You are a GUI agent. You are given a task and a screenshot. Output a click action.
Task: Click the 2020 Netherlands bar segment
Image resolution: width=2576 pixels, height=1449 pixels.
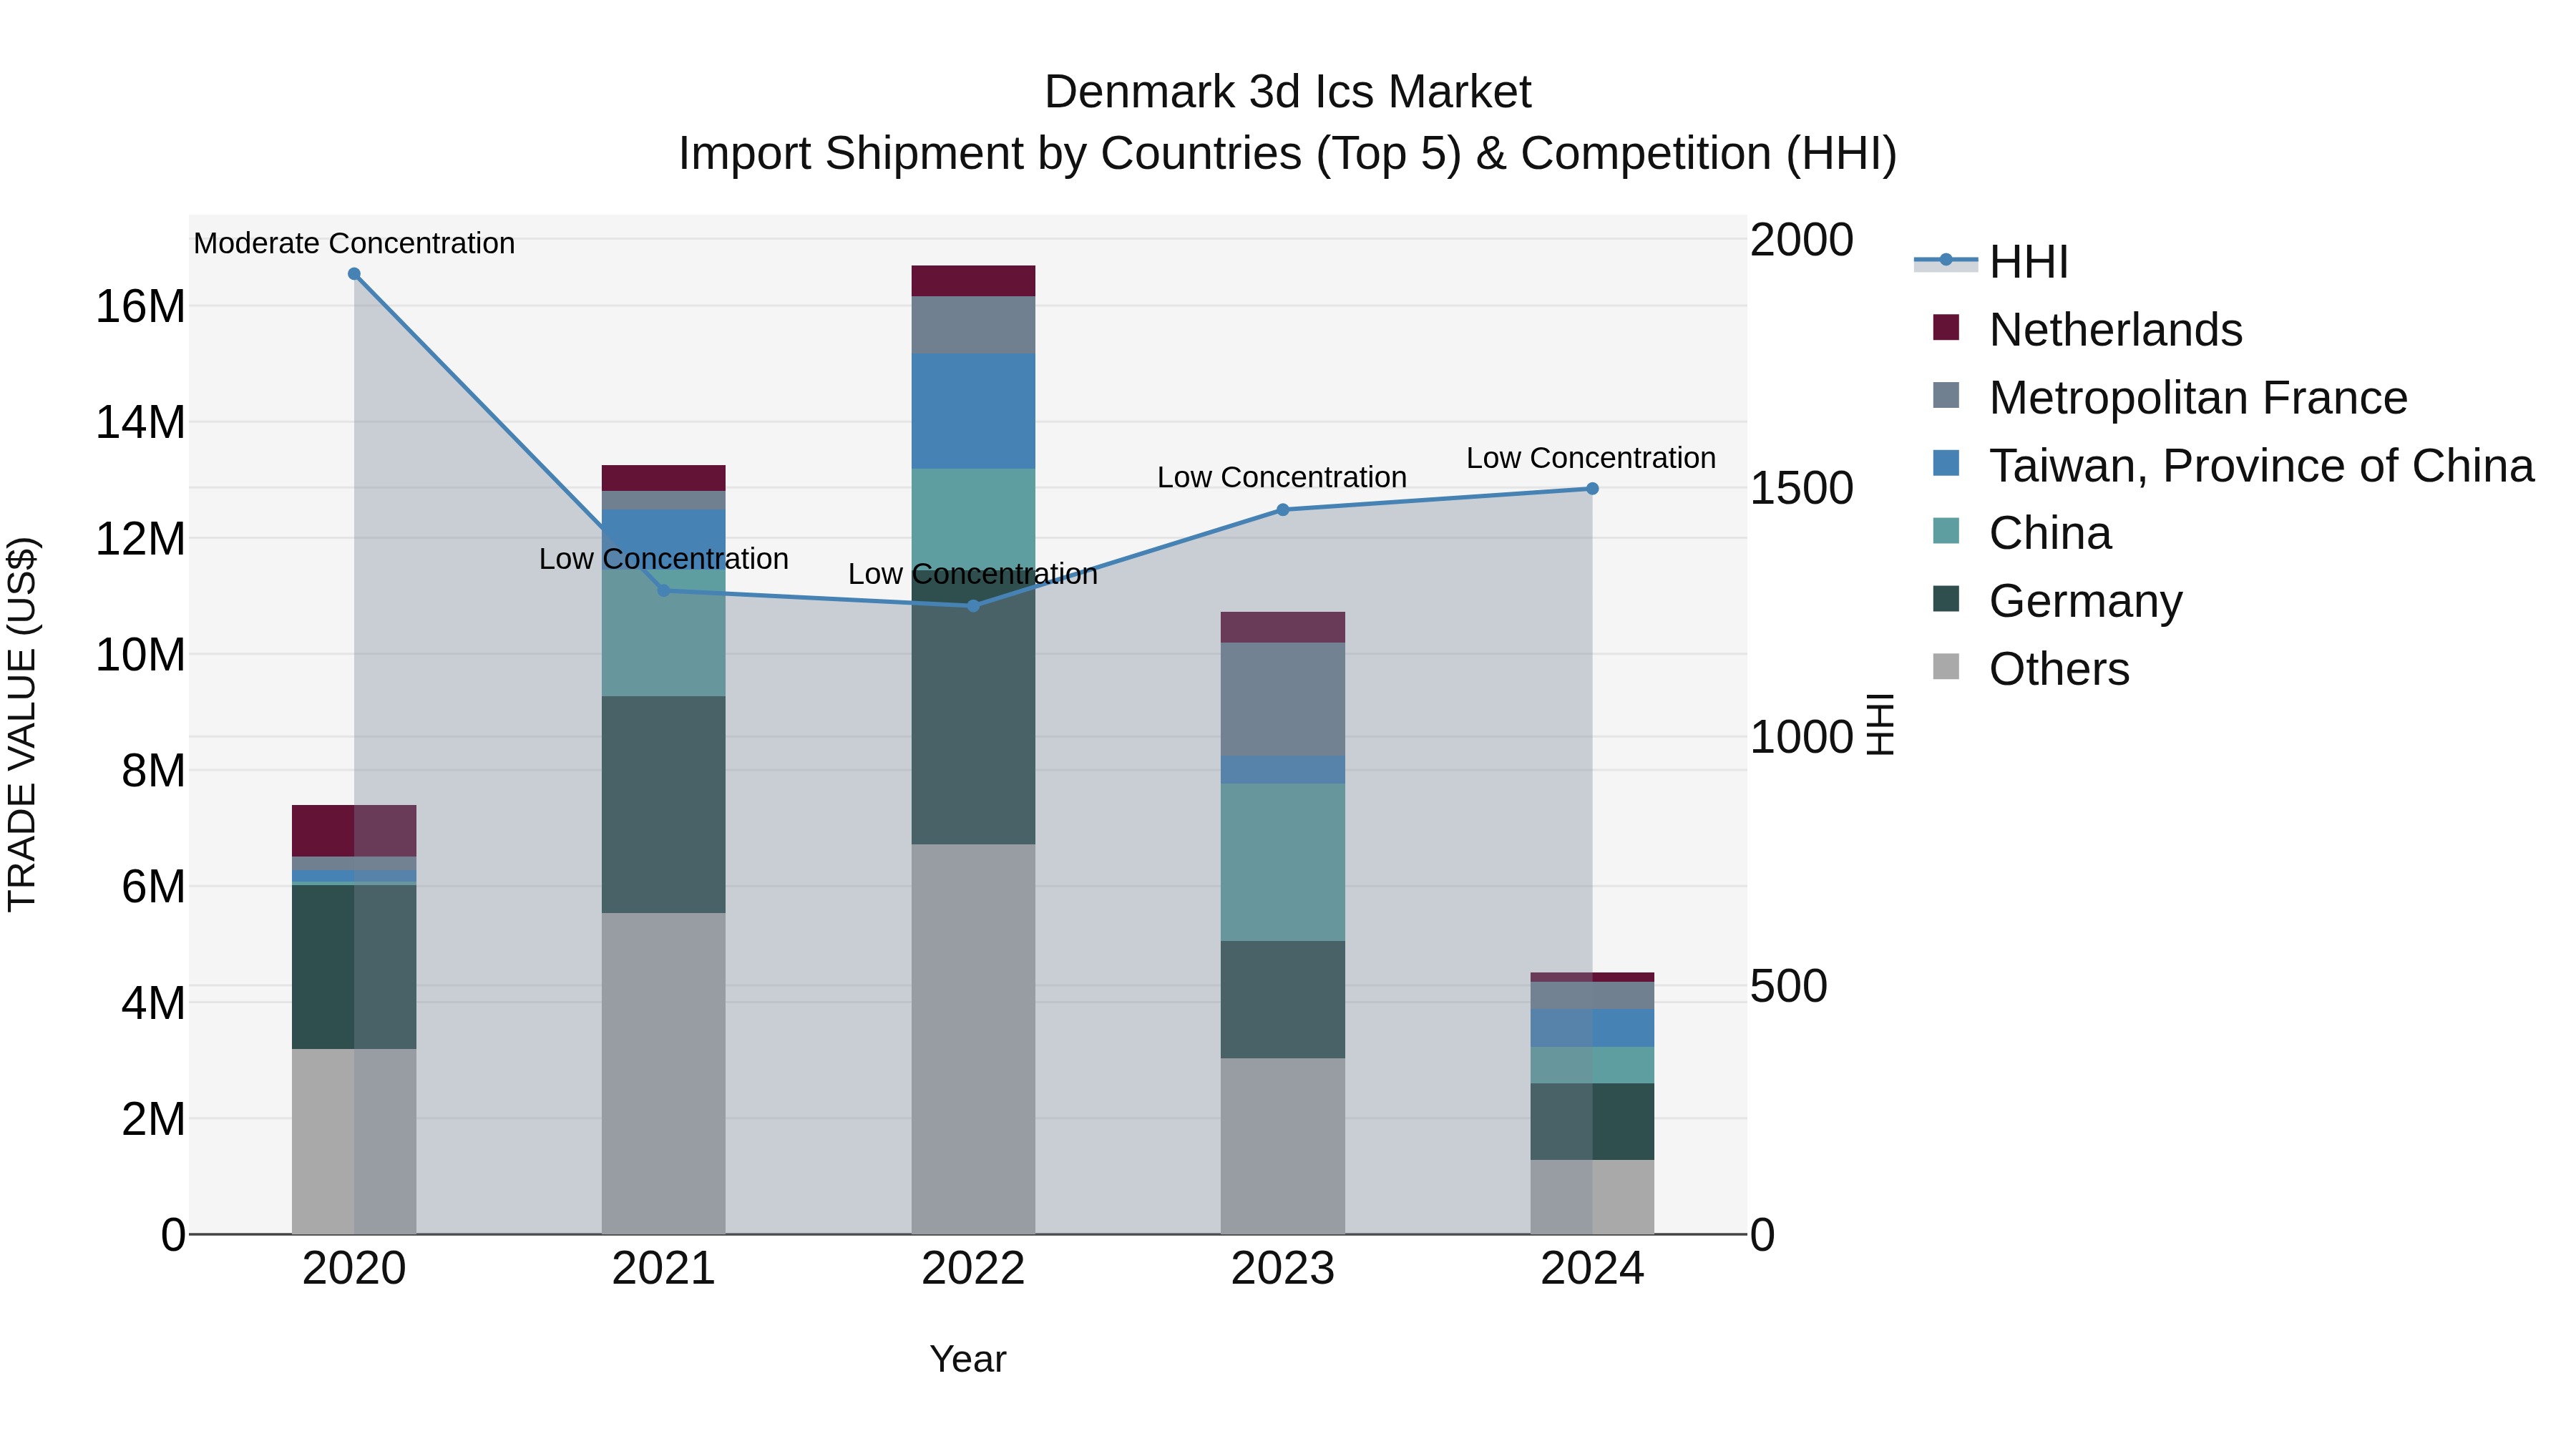click(354, 831)
